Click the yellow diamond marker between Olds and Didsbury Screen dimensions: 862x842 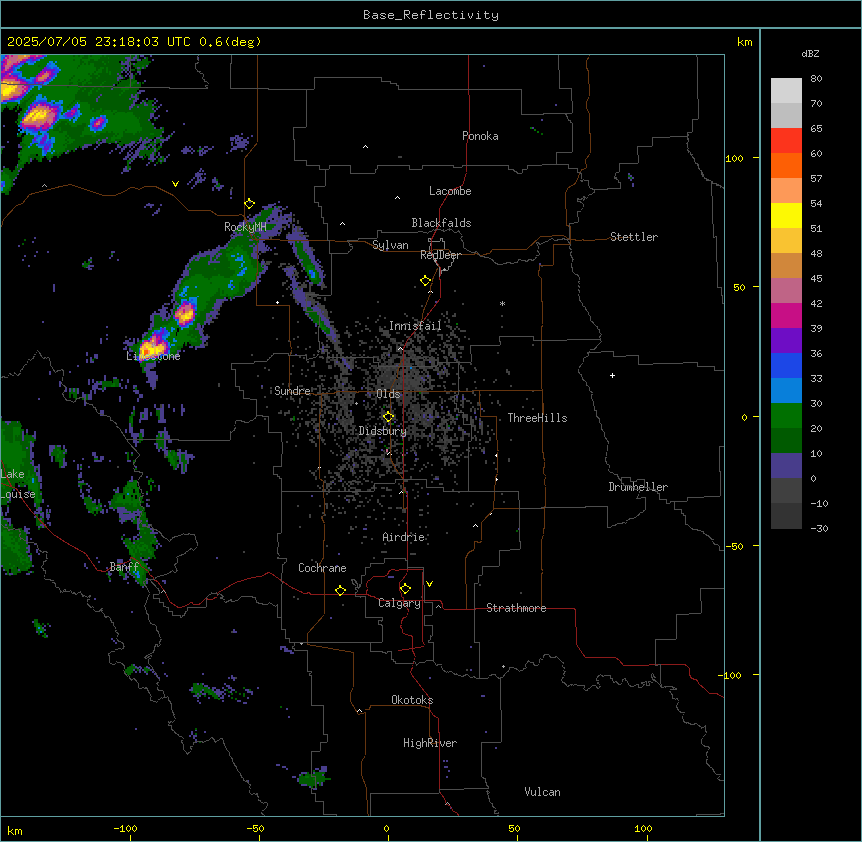(x=389, y=417)
